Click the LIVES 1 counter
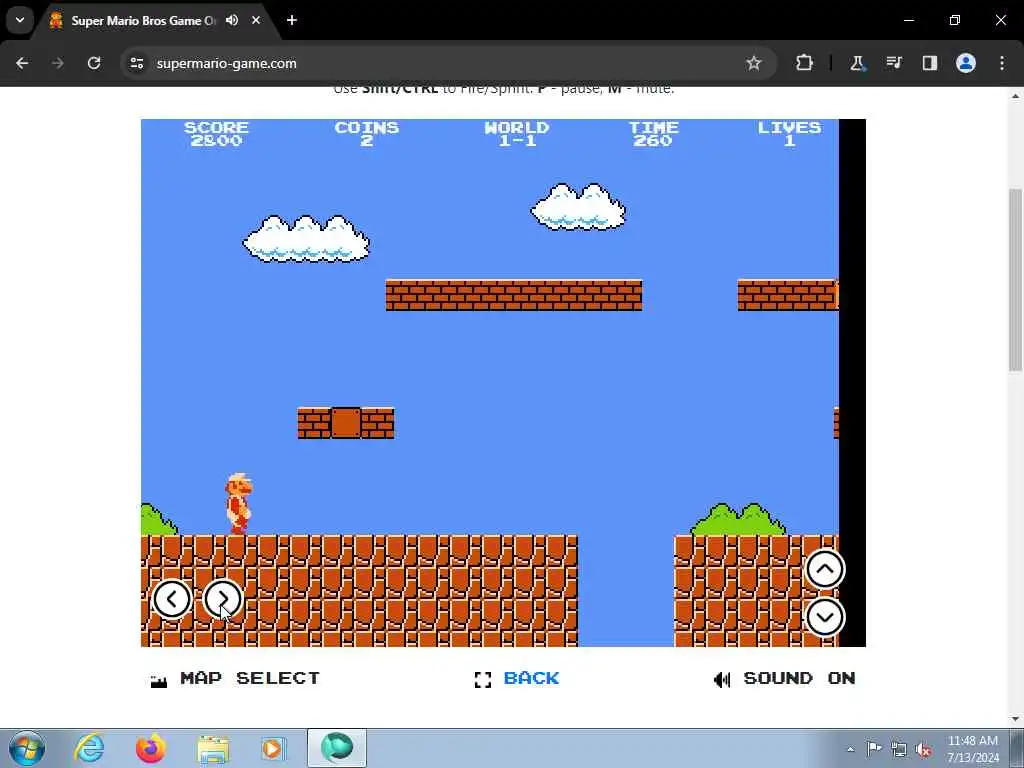Image resolution: width=1024 pixels, height=768 pixels. [x=789, y=134]
